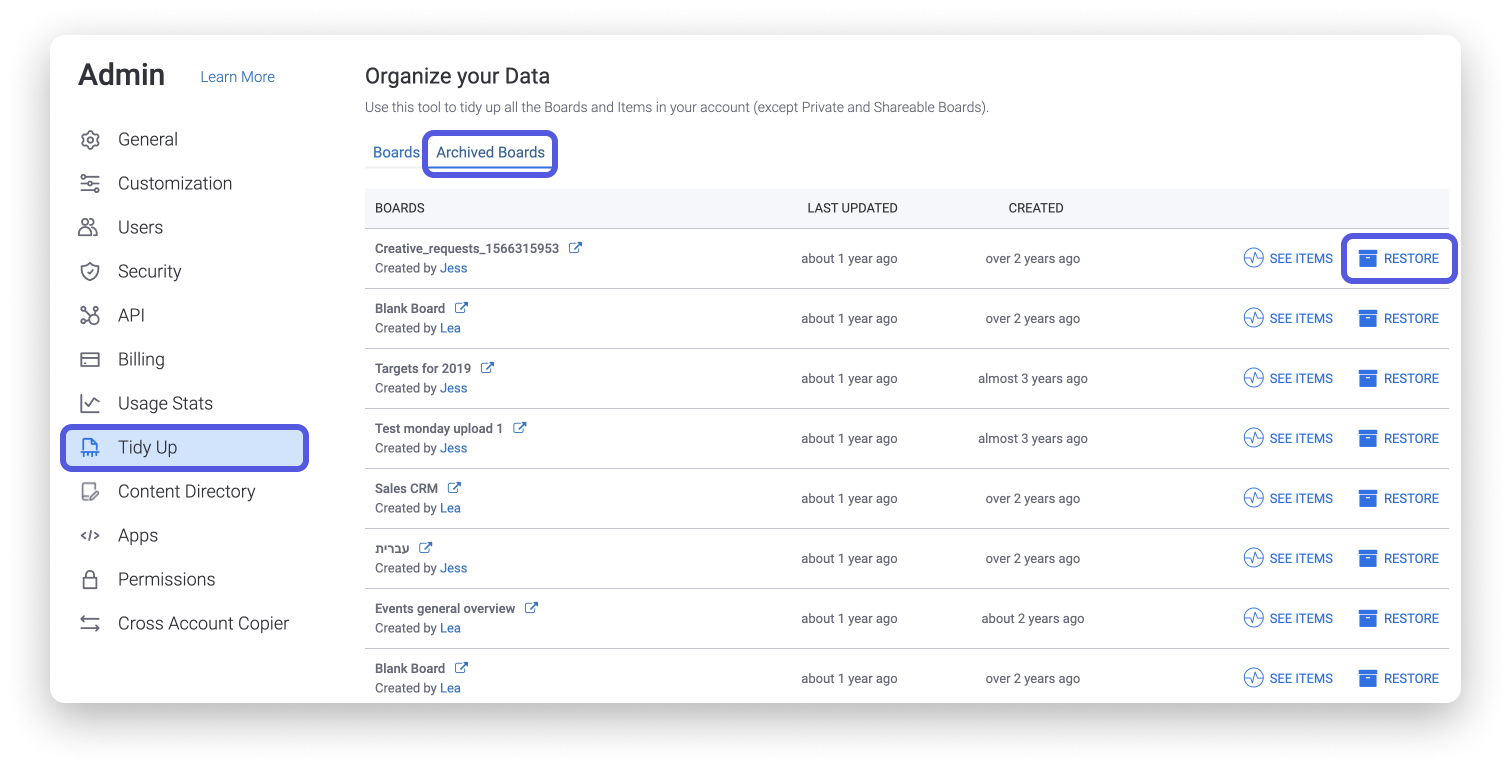Screen dimensions: 1511x768
Task: Open external link icon for Sales CRM
Action: coord(454,488)
